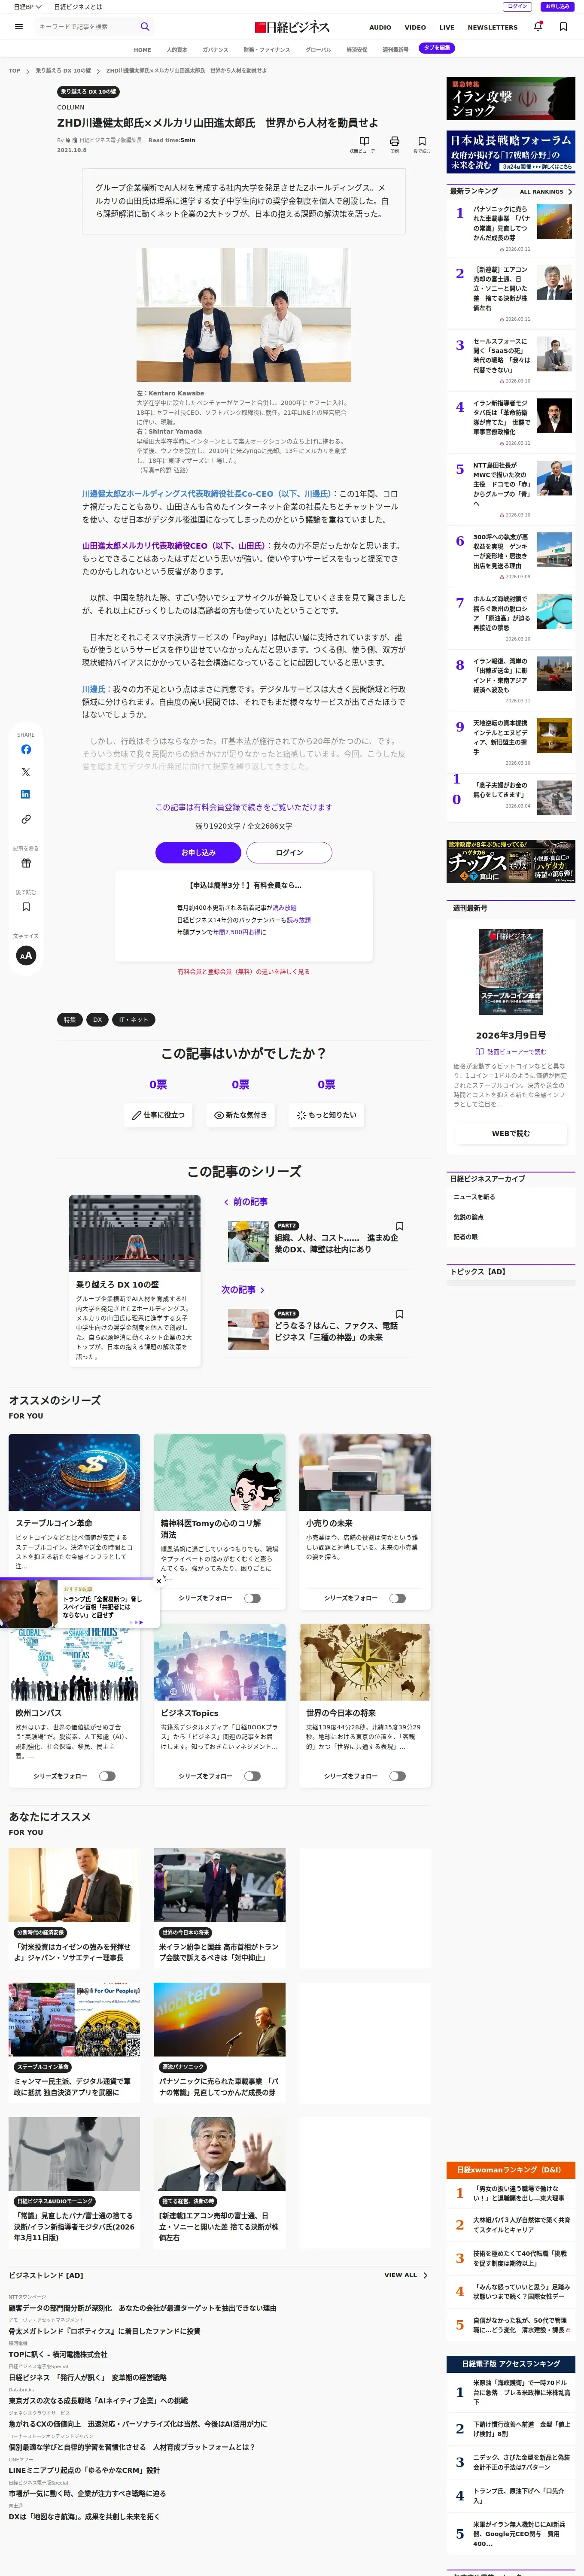Screen dimensions: 584x2576
Task: Toggle series follow for ビジネスTopics
Action: pos(252,1776)
